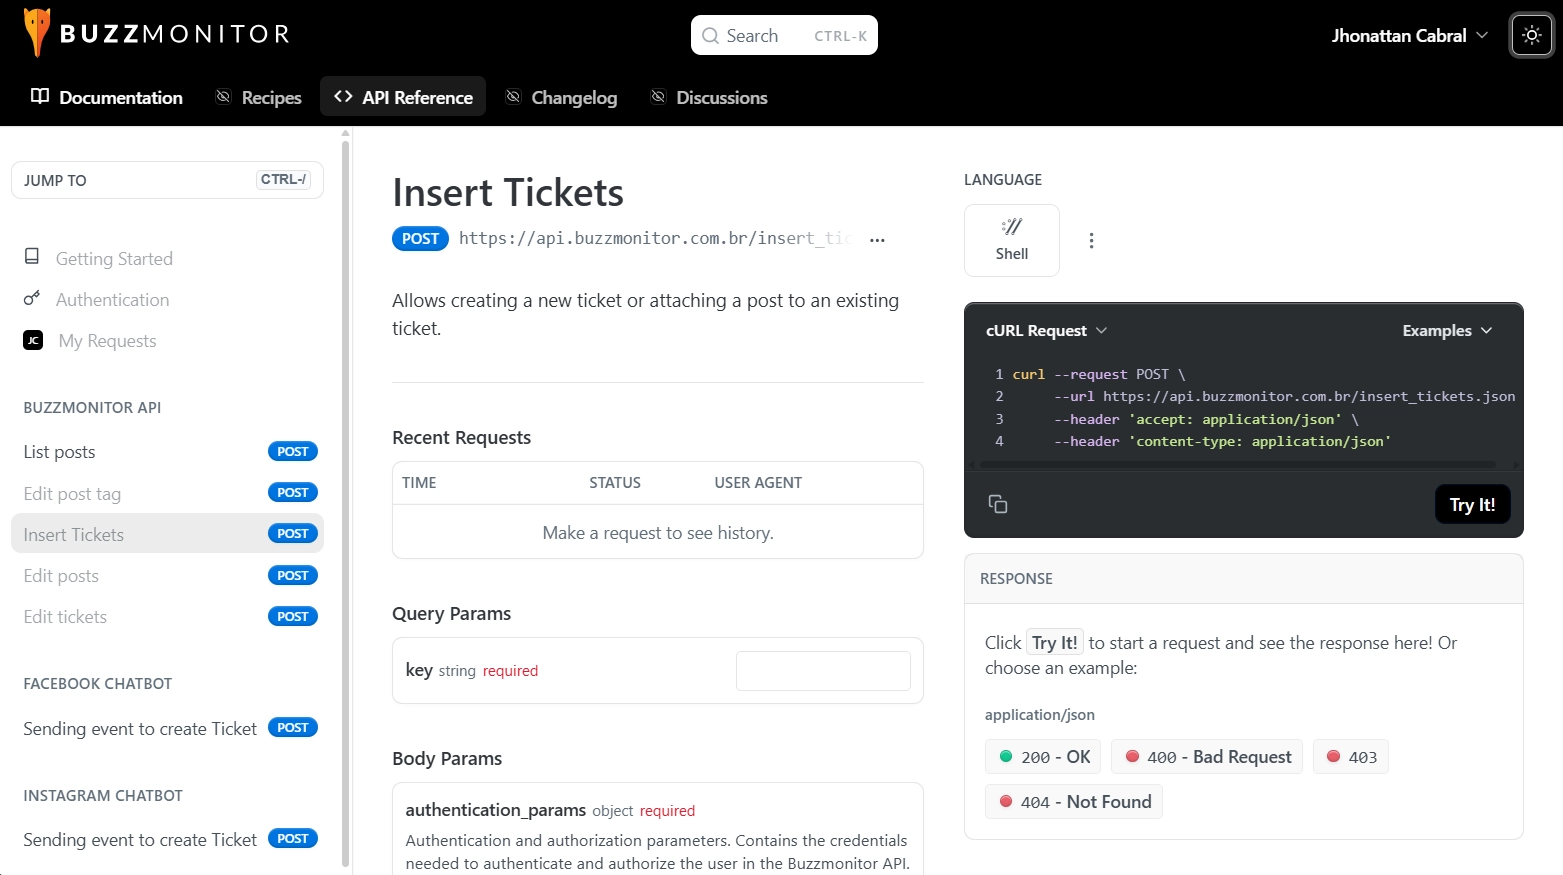Viewport: 1563px width, 875px height.
Task: Click the STATUS column header
Action: [615, 483]
